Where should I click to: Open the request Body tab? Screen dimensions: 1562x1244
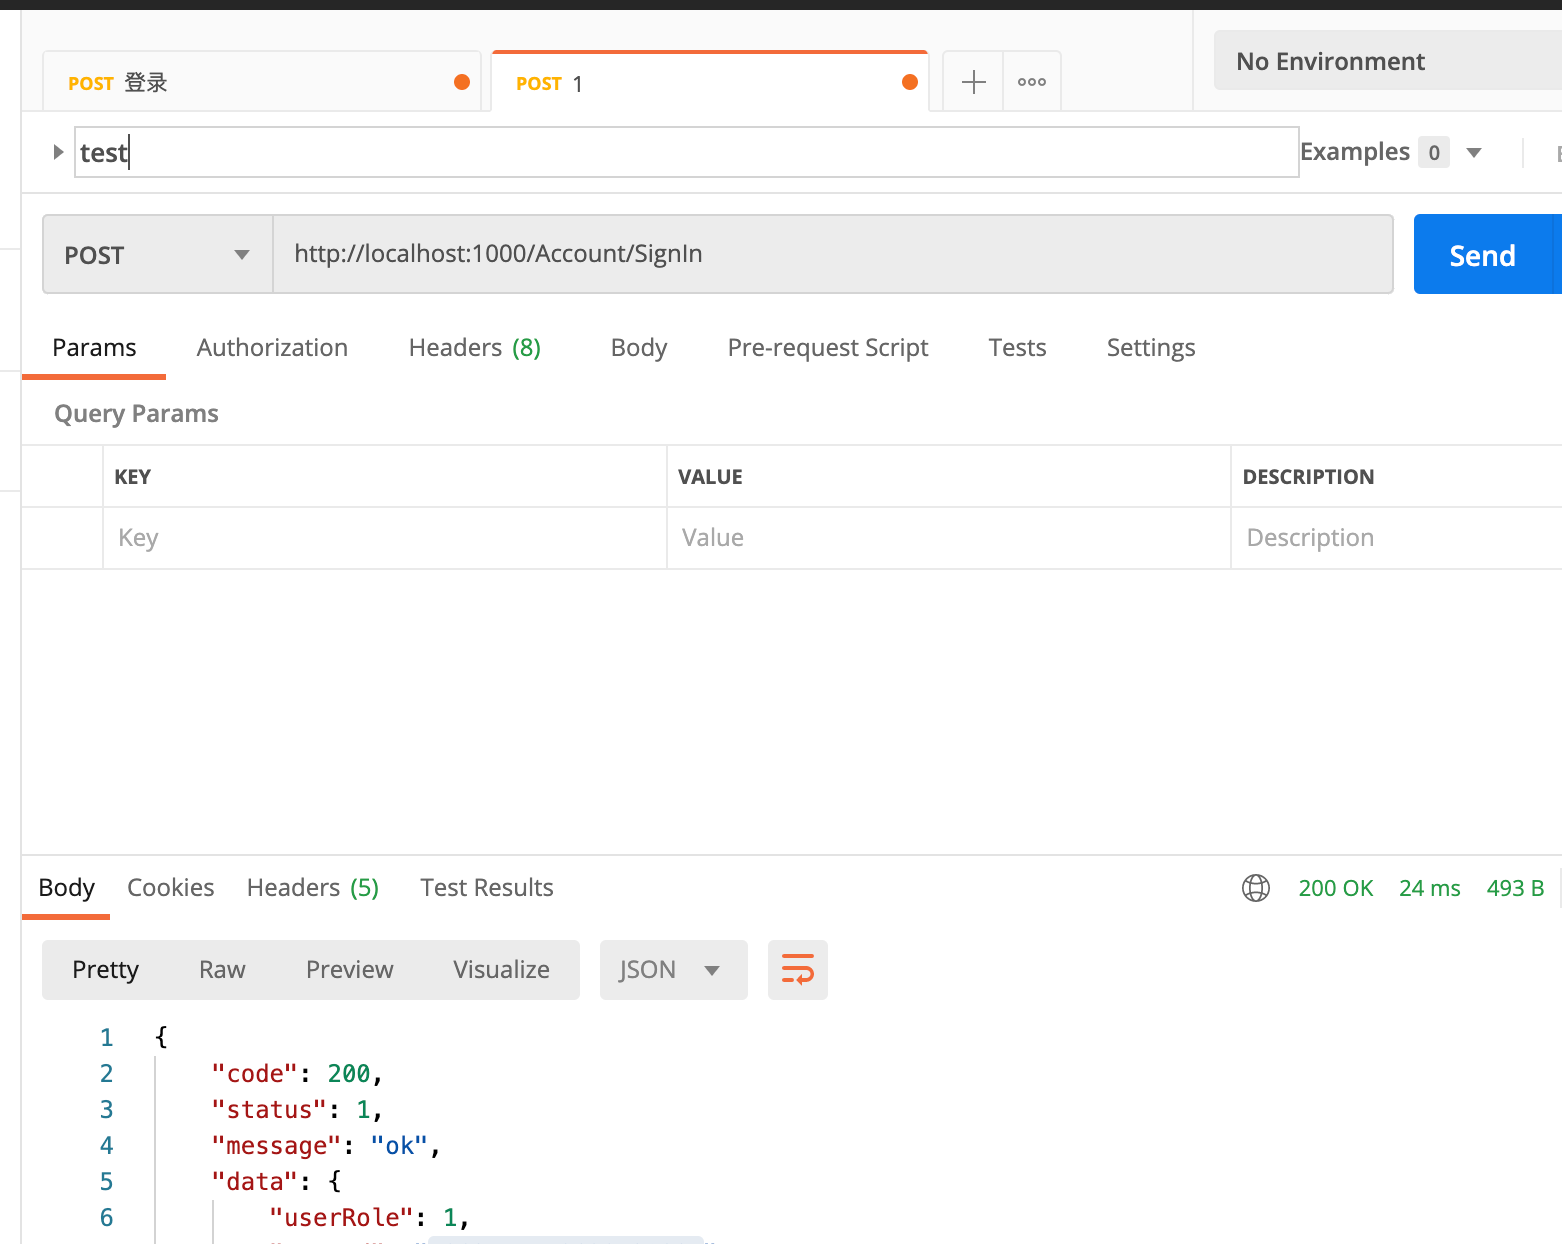tap(639, 348)
